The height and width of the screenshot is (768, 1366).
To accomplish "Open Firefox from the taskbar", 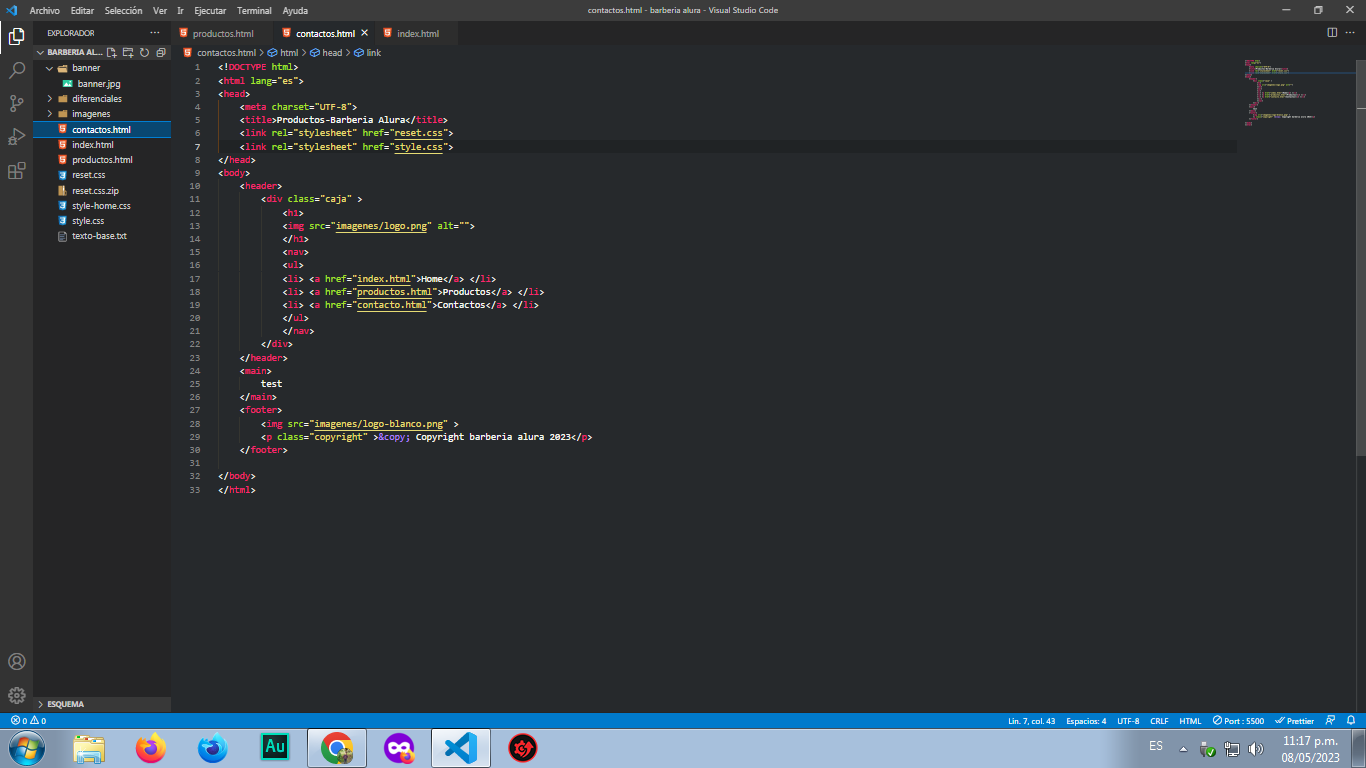I will click(151, 748).
